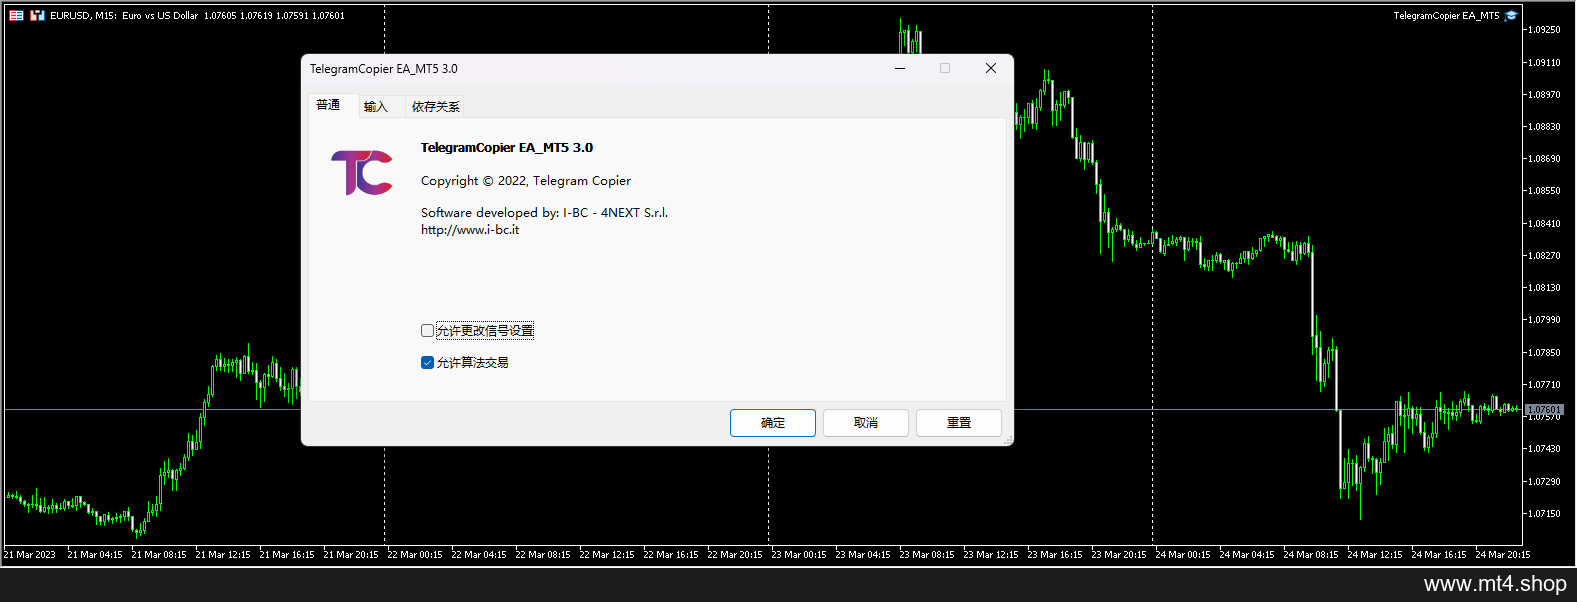Click the dialog resize grip corner
Image resolution: width=1577 pixels, height=602 pixels.
tap(1007, 440)
